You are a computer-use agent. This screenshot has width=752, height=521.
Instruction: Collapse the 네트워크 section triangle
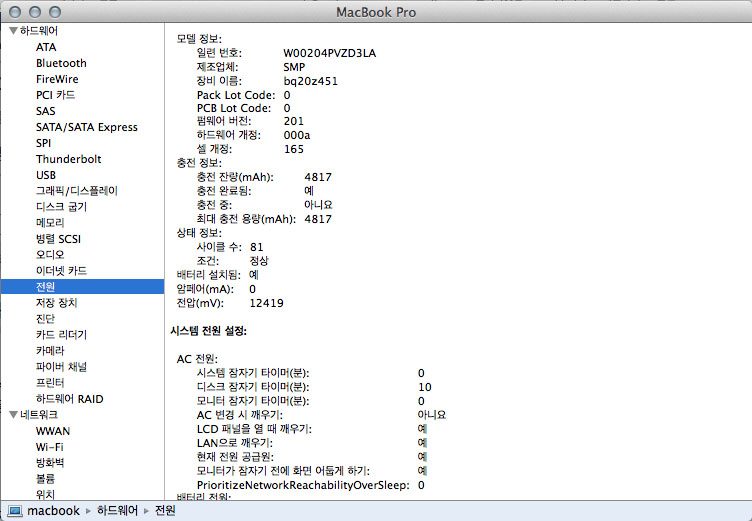click(13, 414)
